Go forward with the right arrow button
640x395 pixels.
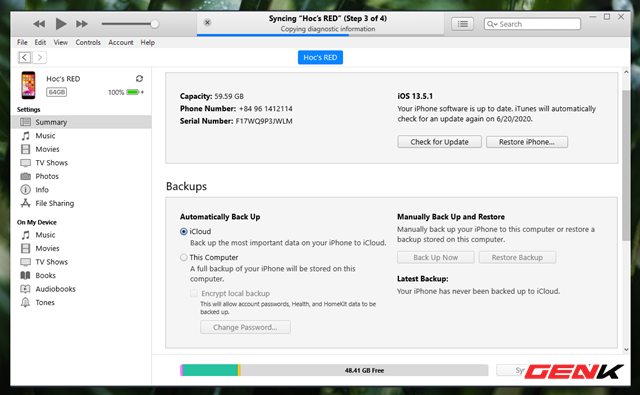(40, 58)
